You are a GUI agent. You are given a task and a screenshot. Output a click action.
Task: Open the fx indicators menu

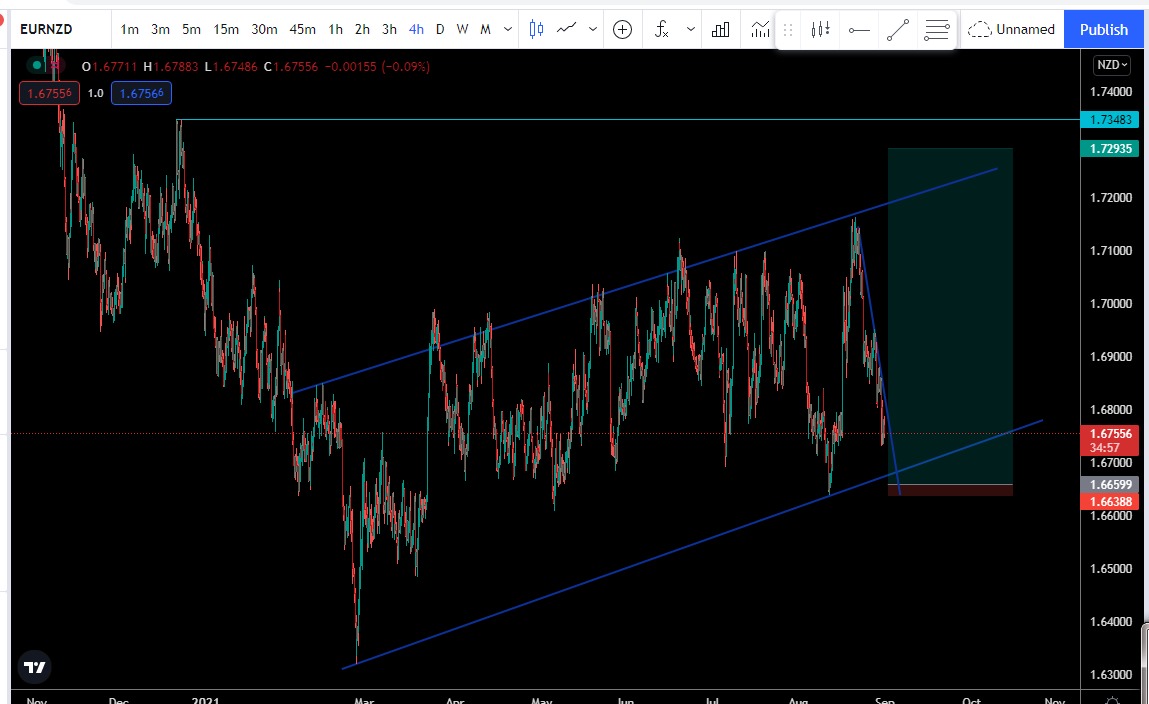coord(662,29)
